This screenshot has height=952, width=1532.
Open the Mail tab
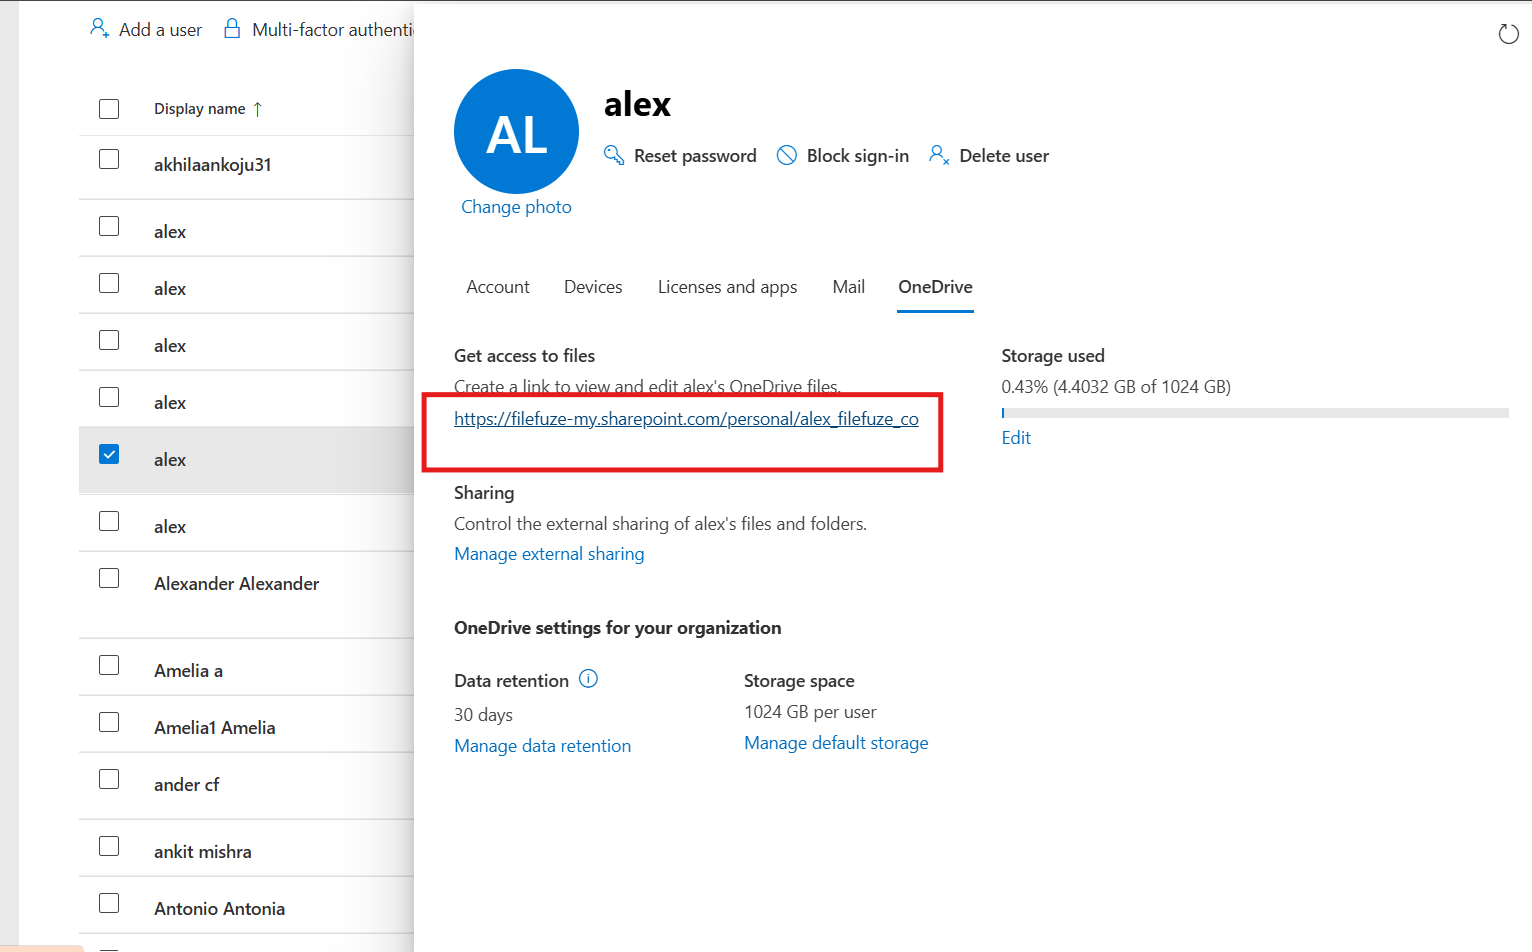848,287
